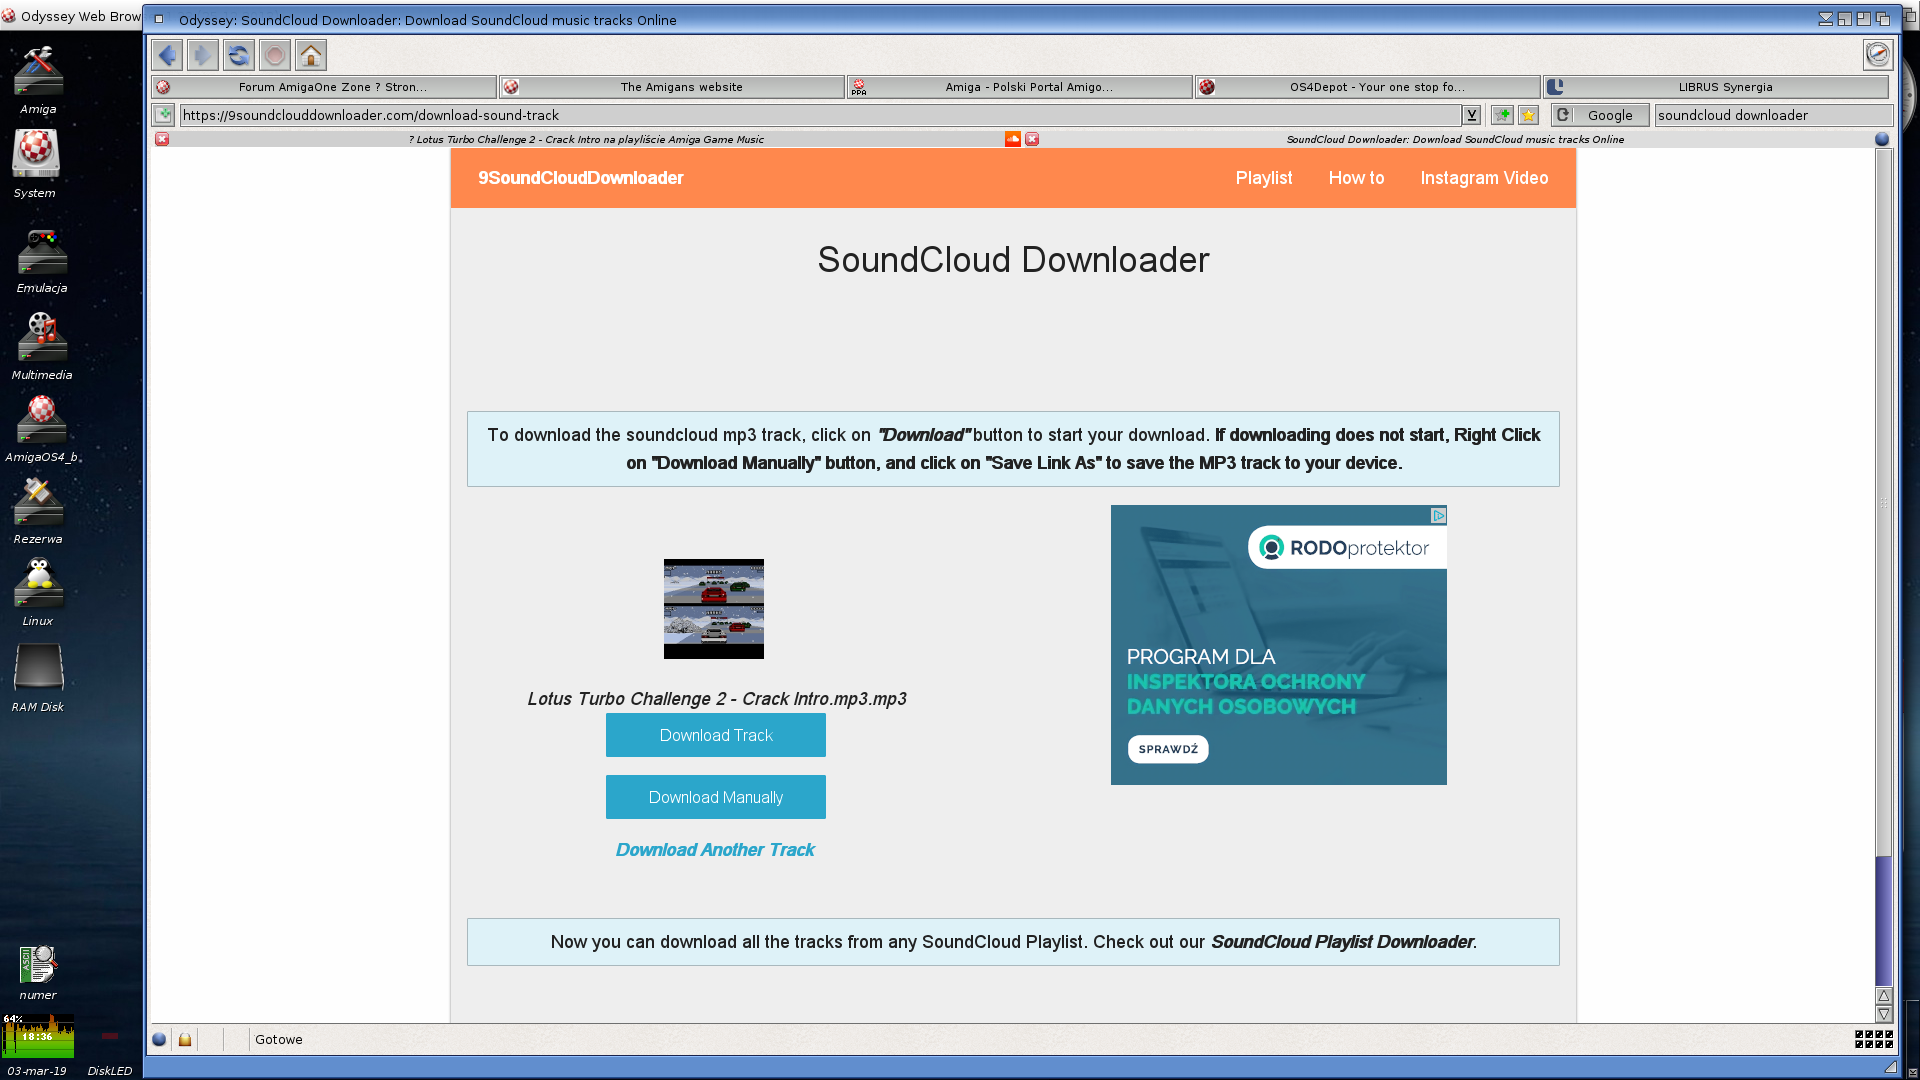Open the Google search engine selector
Viewport: 1920px width, 1080px height.
pos(1600,115)
